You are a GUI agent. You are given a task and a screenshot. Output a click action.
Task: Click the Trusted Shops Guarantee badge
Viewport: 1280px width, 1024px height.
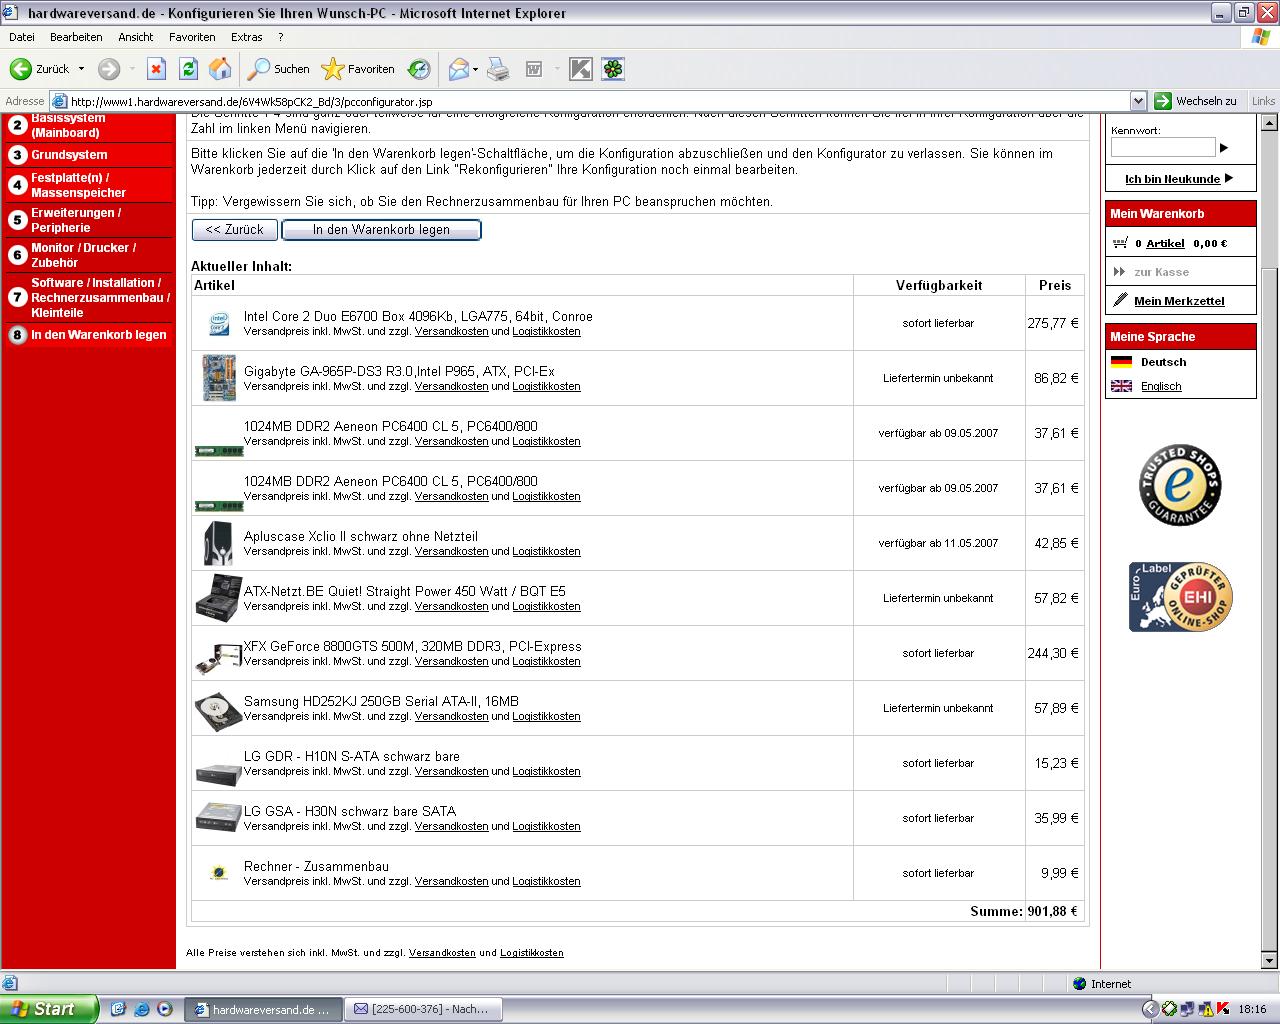[1180, 485]
